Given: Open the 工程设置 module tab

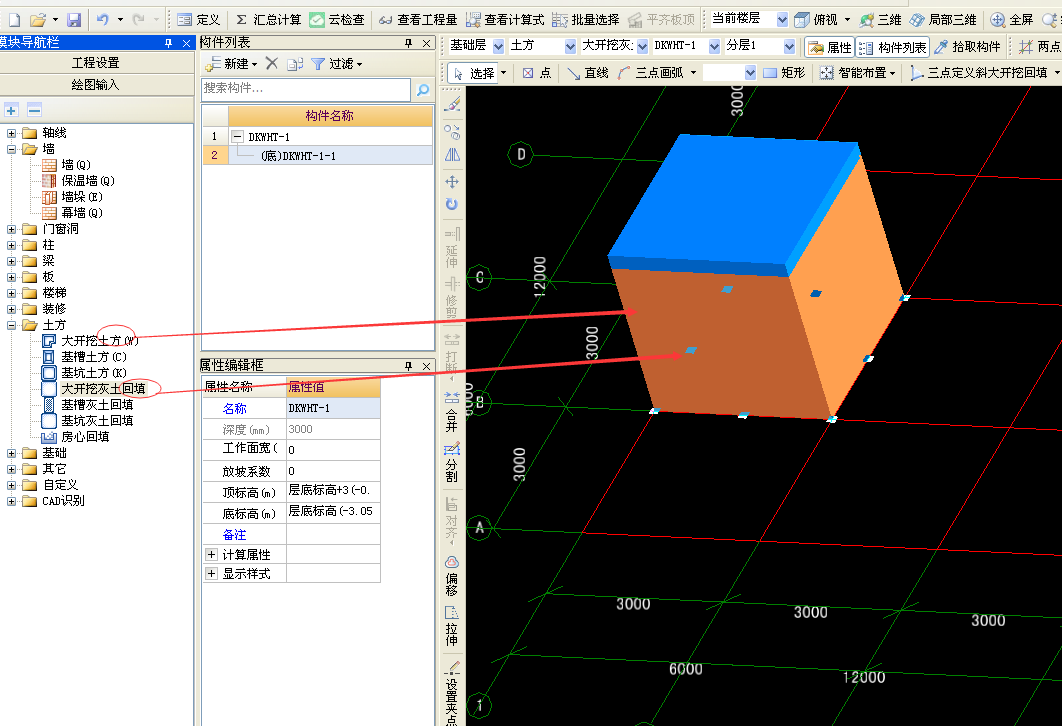Looking at the screenshot, I should [96, 62].
